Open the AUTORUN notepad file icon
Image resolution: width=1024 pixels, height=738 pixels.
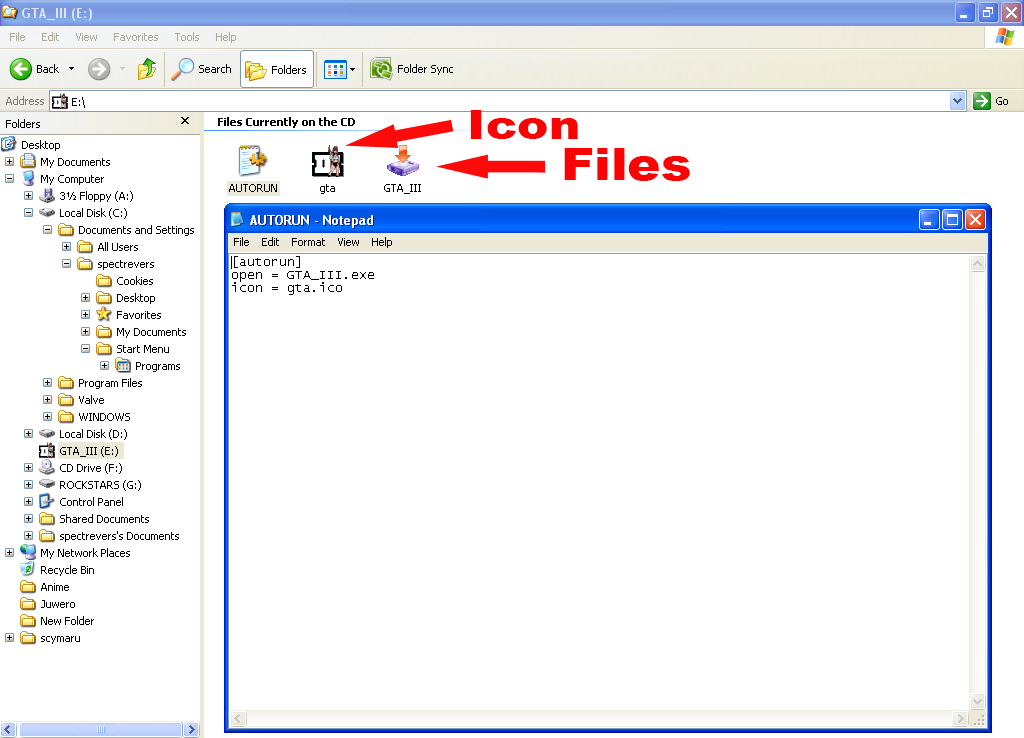pos(251,160)
